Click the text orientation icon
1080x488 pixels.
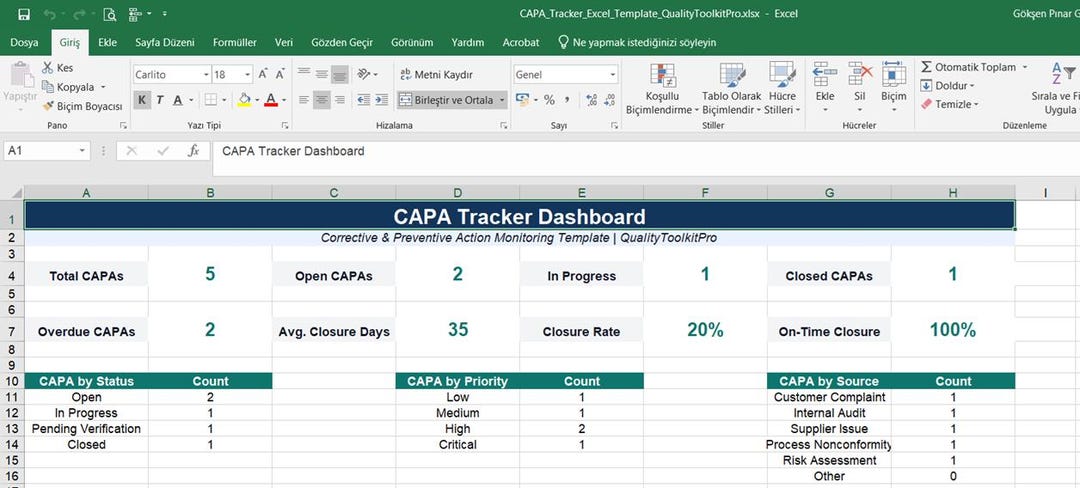pos(364,74)
